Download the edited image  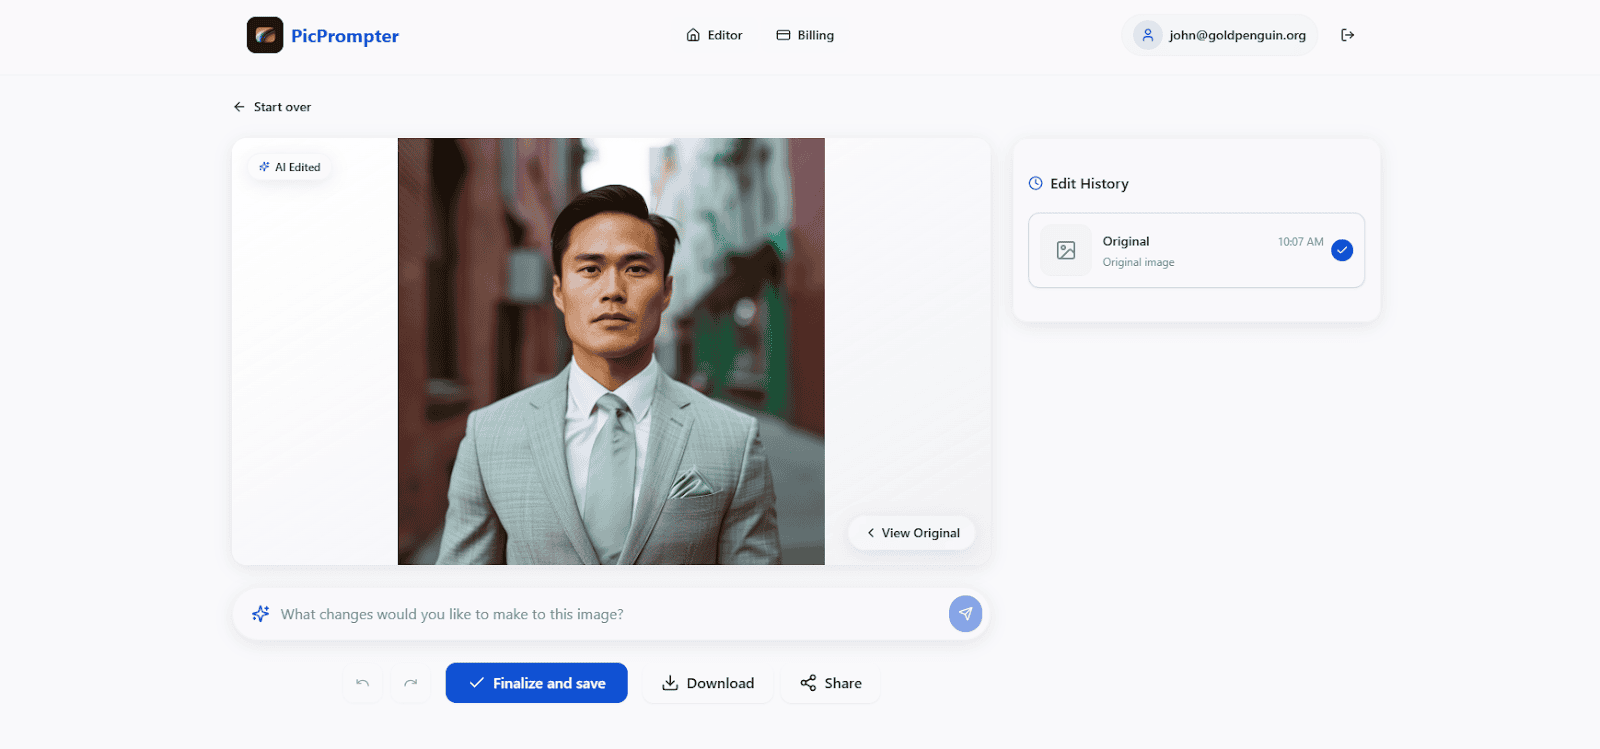[x=708, y=683]
